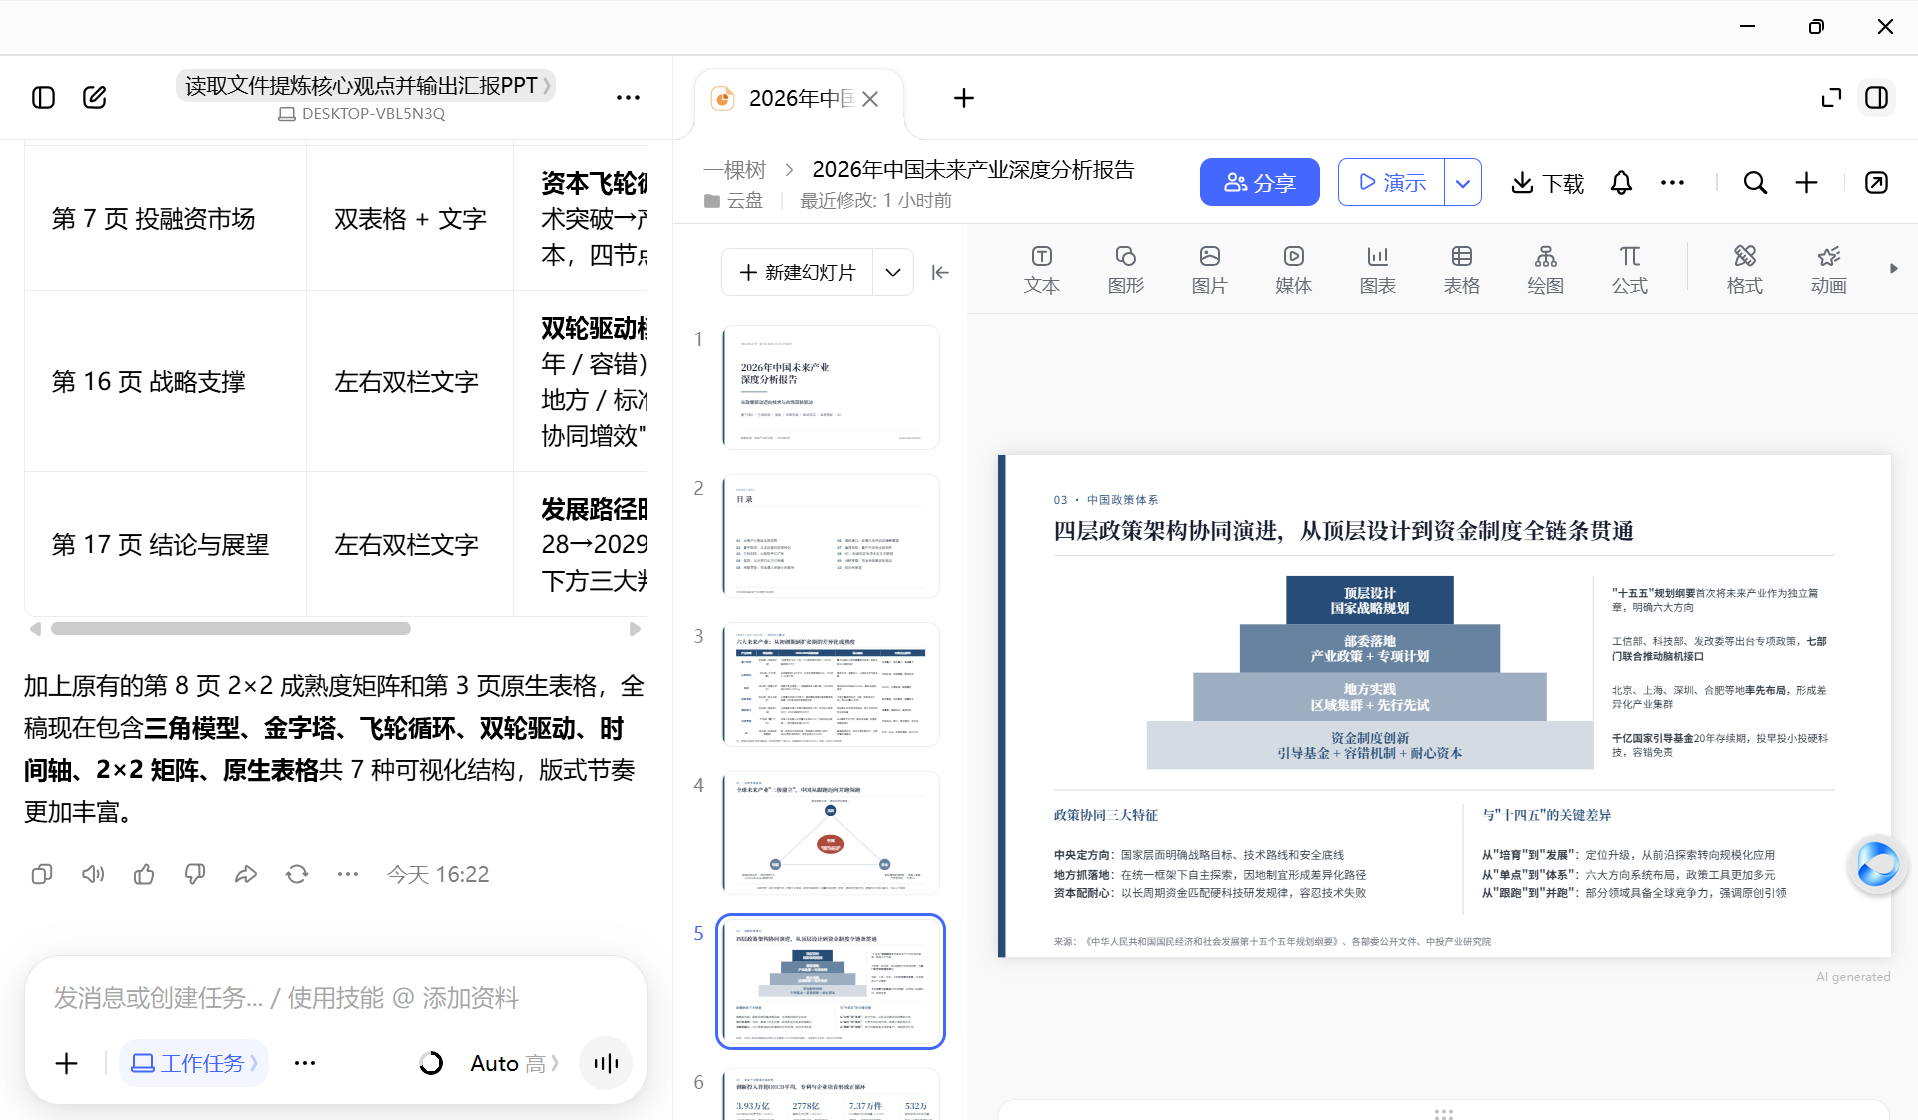Open 工作任务 mode selector
Image resolution: width=1918 pixels, height=1120 pixels.
(x=194, y=1063)
